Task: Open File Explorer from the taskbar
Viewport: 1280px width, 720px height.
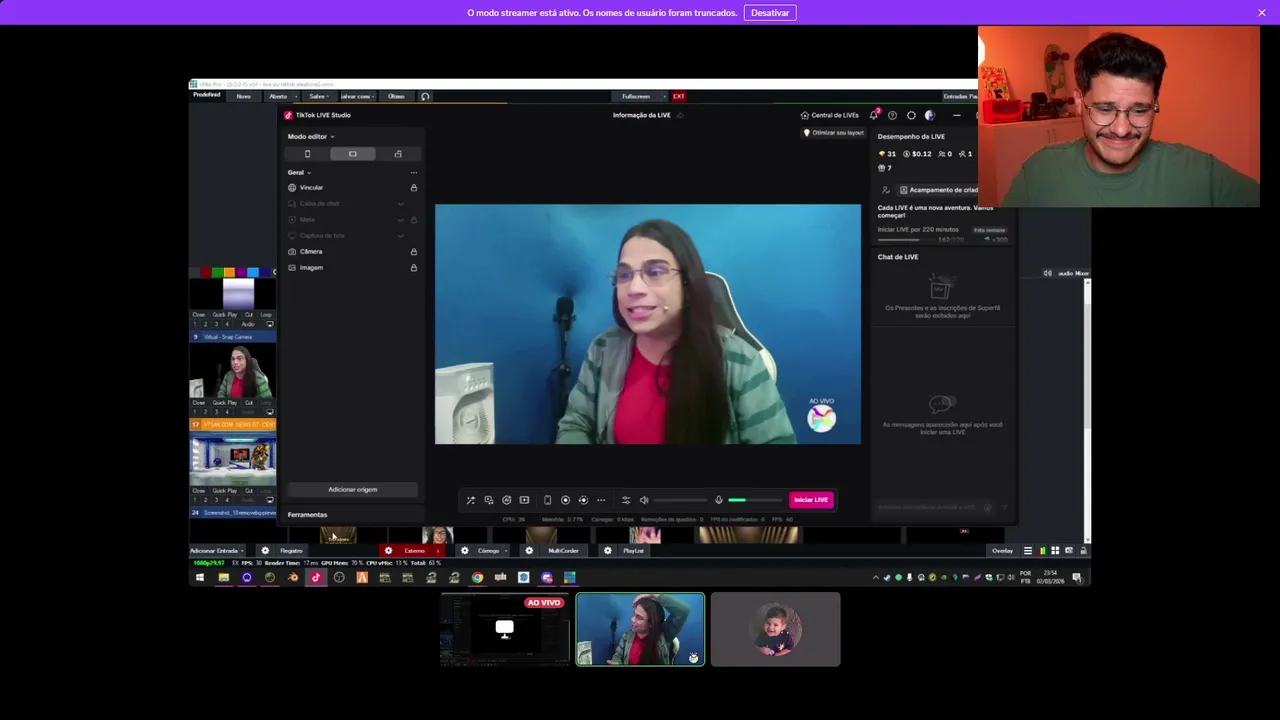Action: click(x=223, y=577)
